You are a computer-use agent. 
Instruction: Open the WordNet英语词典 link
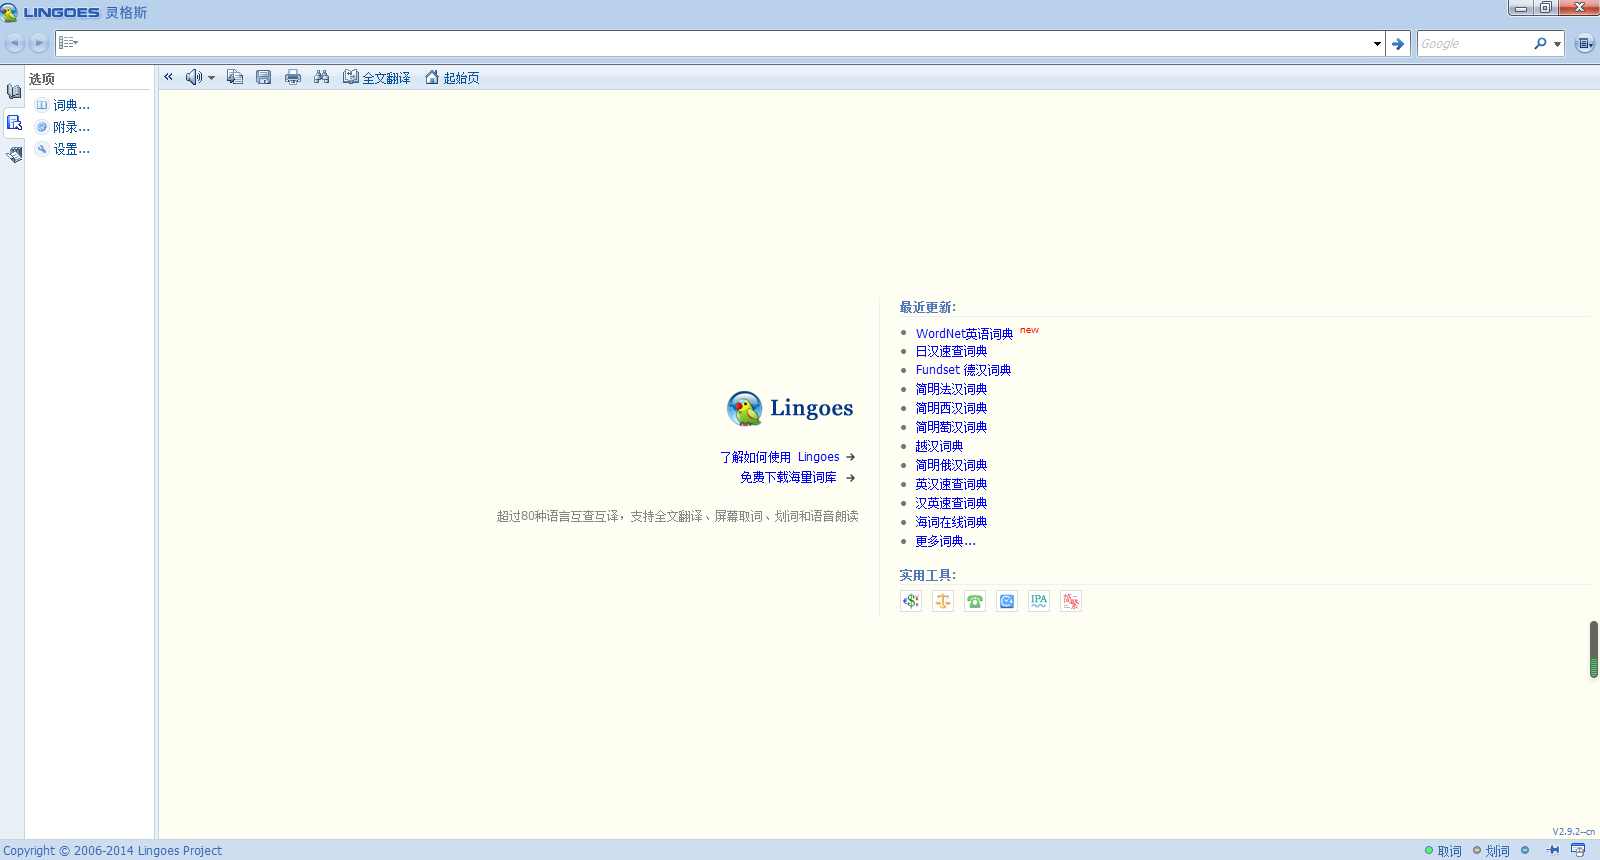pos(964,333)
